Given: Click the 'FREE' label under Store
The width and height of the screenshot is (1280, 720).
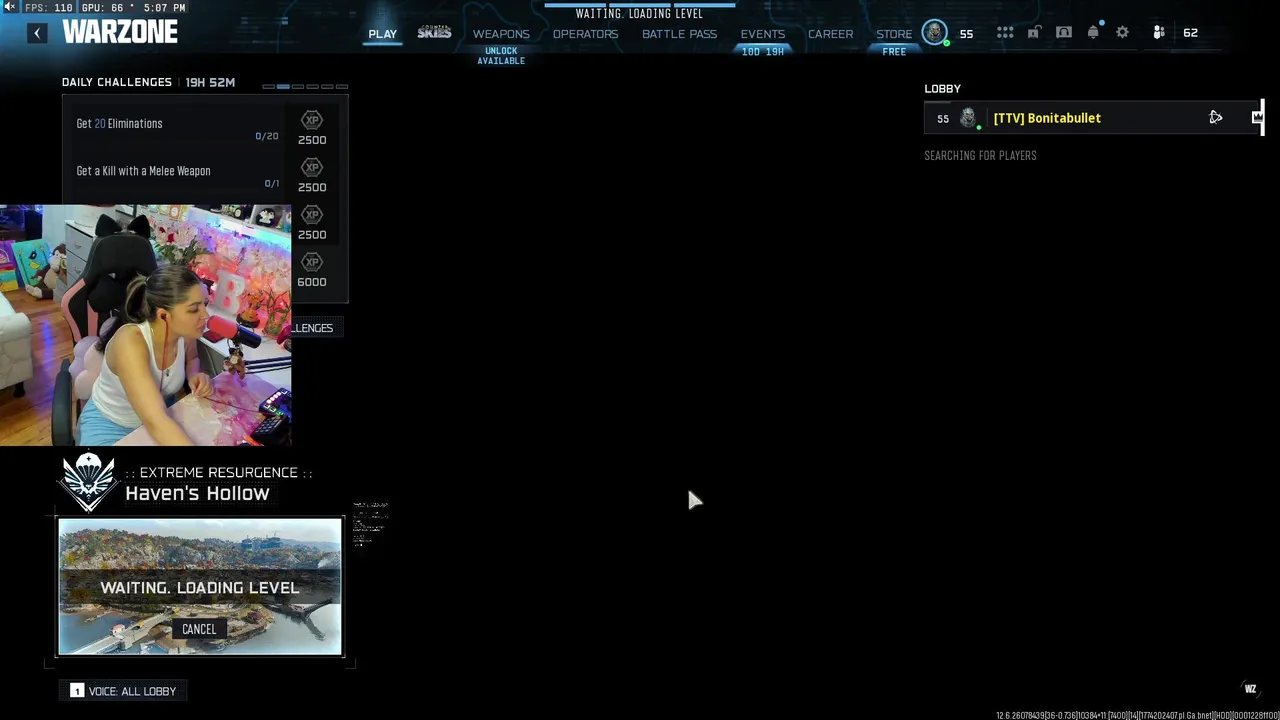Looking at the screenshot, I should click(x=894, y=52).
